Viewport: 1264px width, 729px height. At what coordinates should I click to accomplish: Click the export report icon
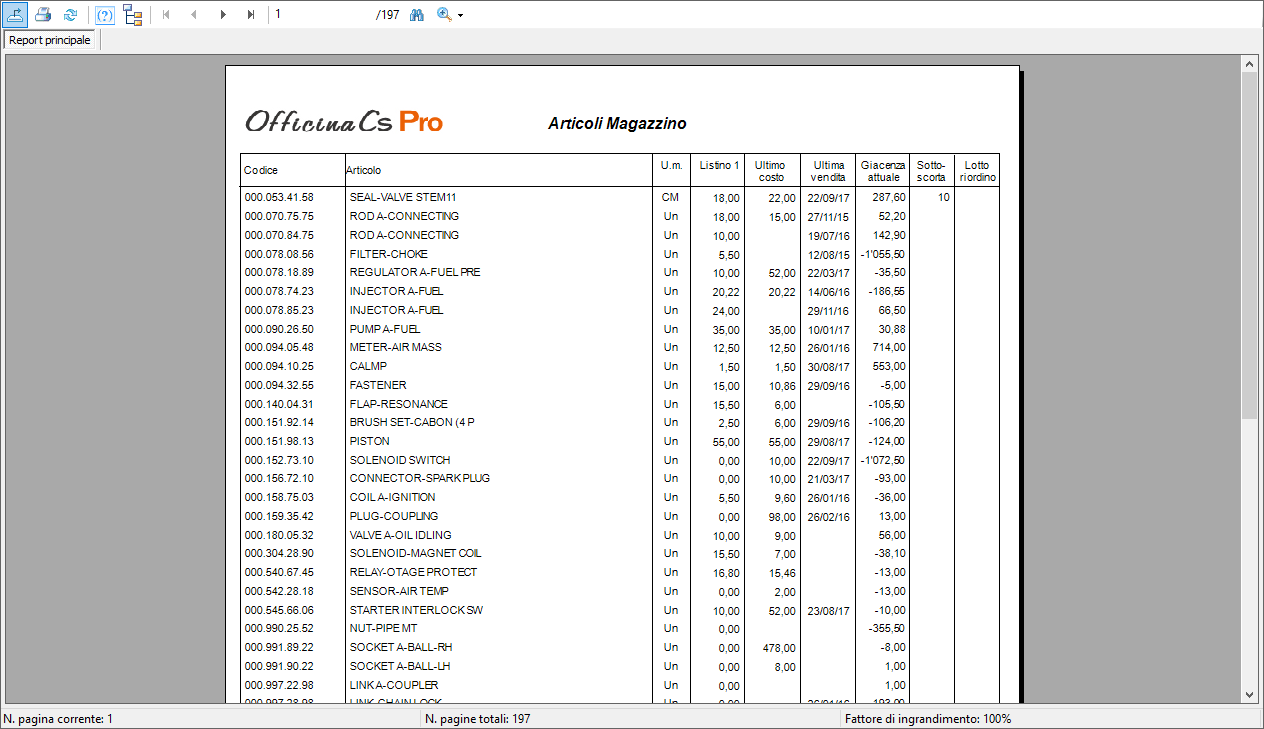(15, 15)
